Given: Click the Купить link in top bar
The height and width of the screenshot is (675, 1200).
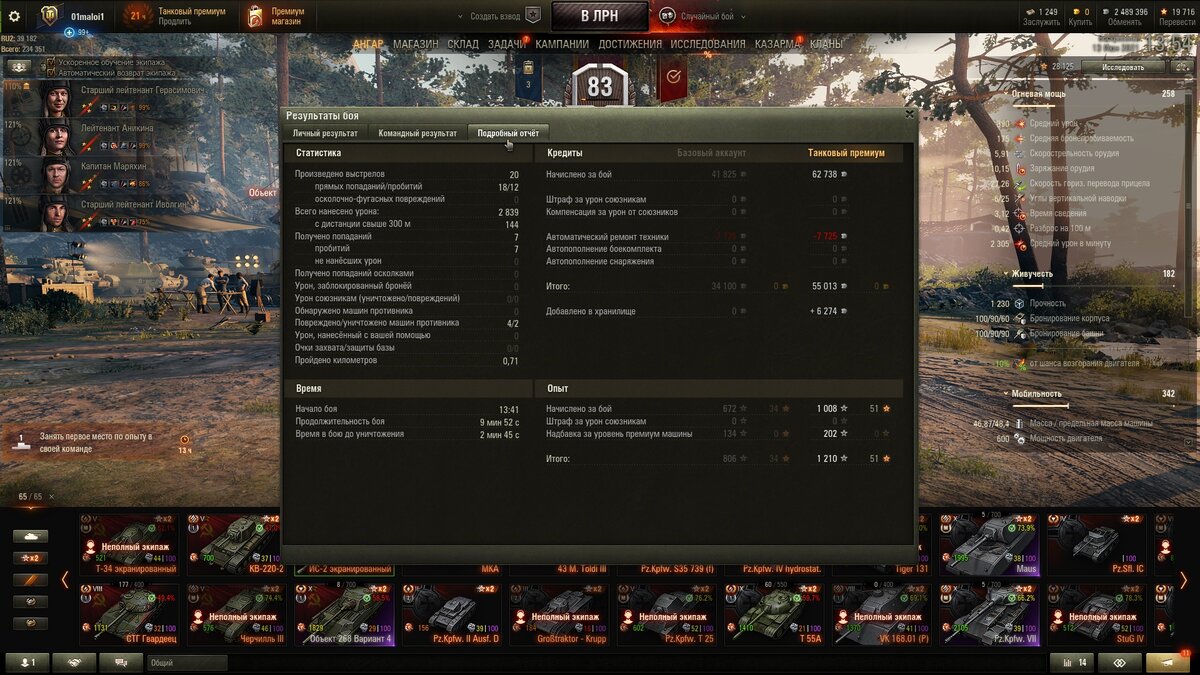Looking at the screenshot, I should [1080, 22].
